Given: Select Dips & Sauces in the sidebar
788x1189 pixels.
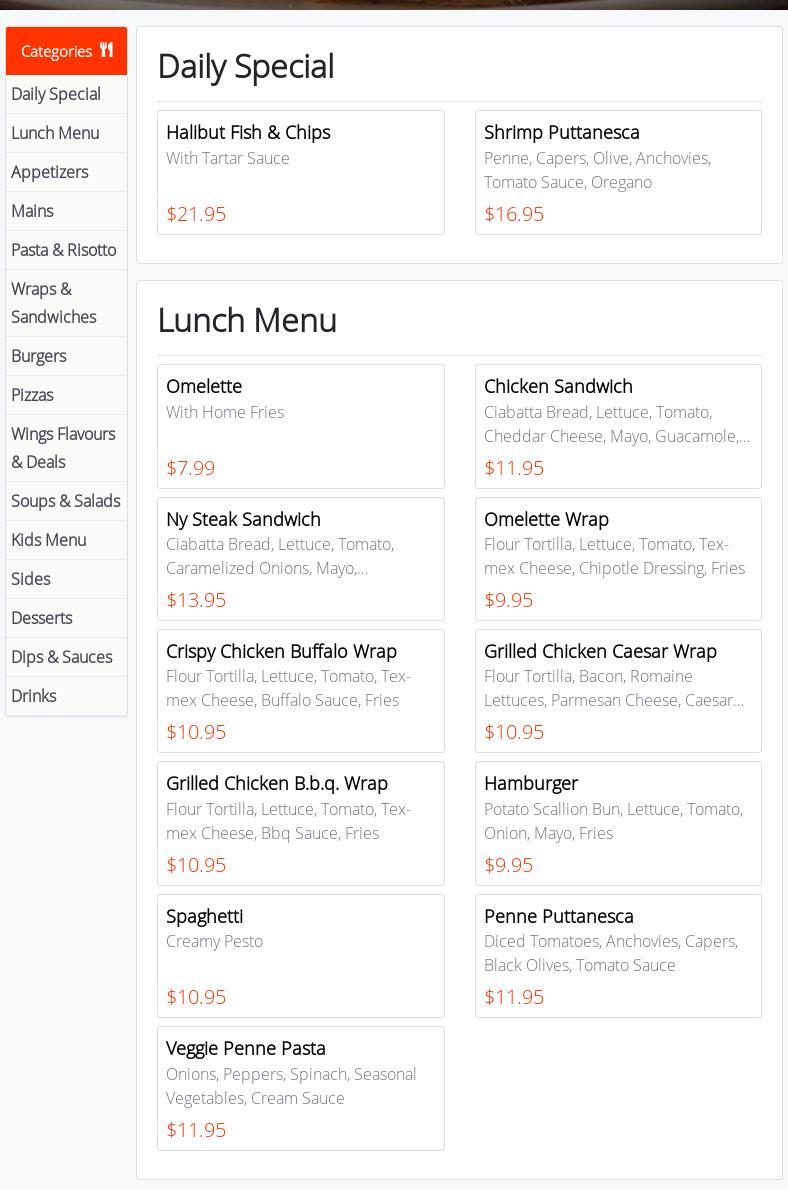Looking at the screenshot, I should click(x=66, y=657).
